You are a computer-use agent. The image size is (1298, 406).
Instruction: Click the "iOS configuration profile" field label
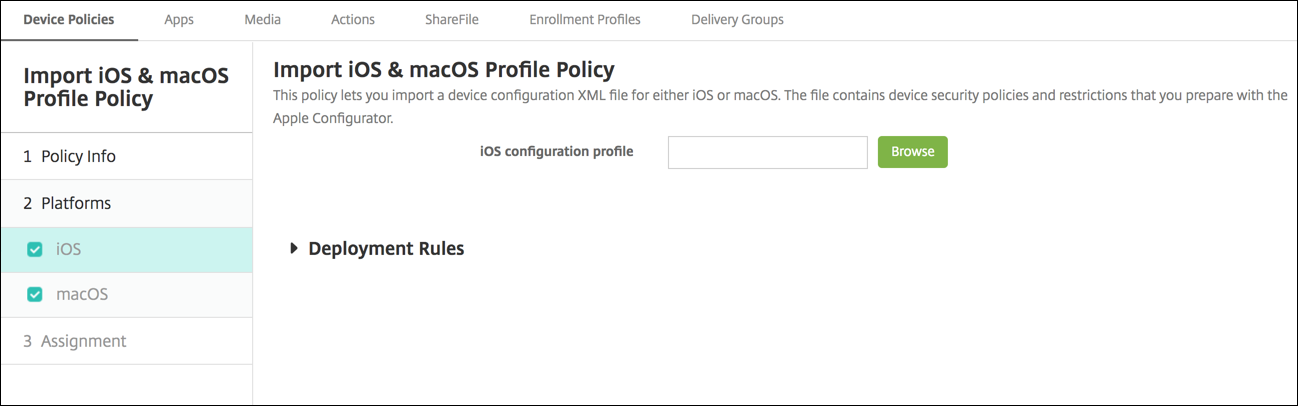pyautogui.click(x=557, y=152)
